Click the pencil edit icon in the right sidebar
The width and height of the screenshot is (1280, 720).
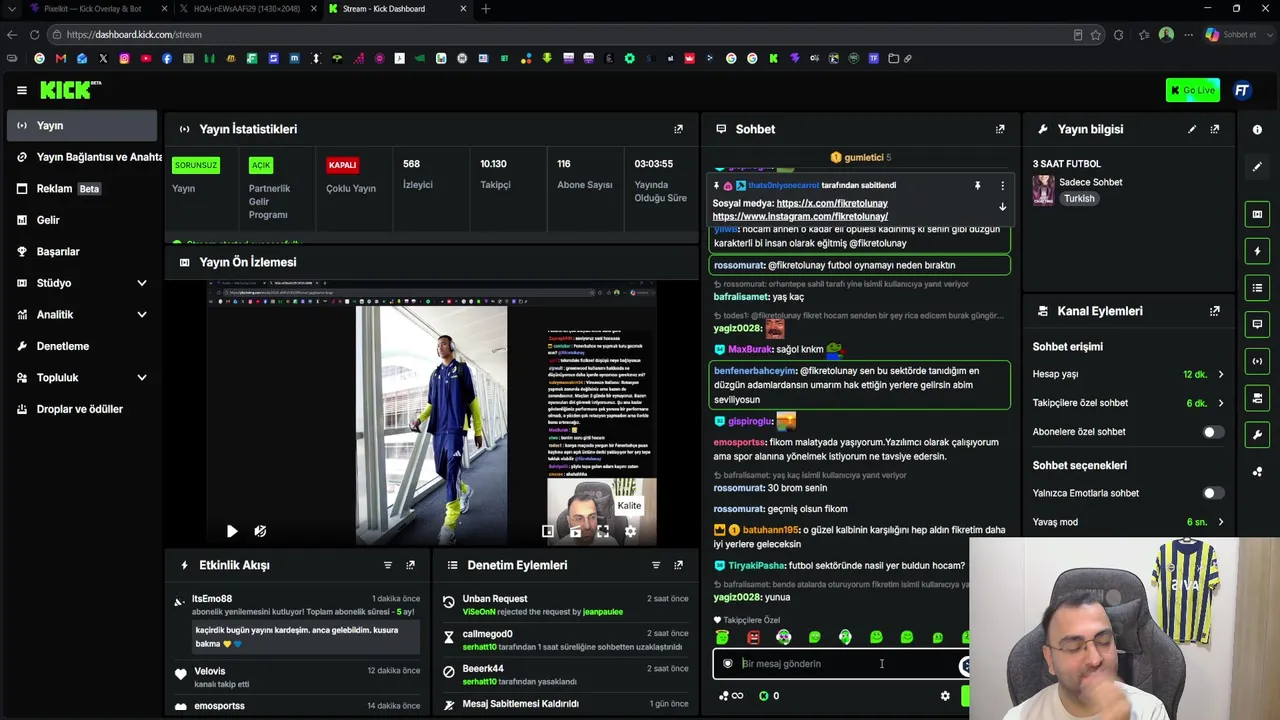1257,167
